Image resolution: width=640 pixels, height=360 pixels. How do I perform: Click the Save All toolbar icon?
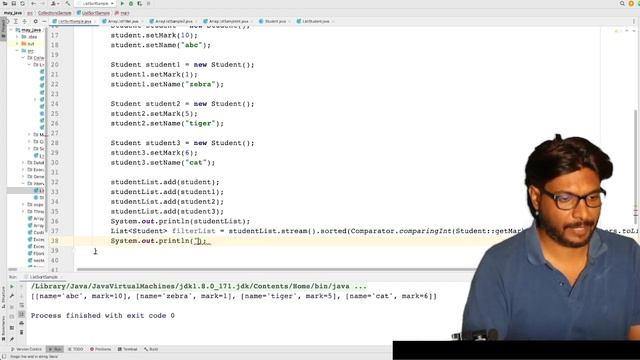tap(14, 3)
